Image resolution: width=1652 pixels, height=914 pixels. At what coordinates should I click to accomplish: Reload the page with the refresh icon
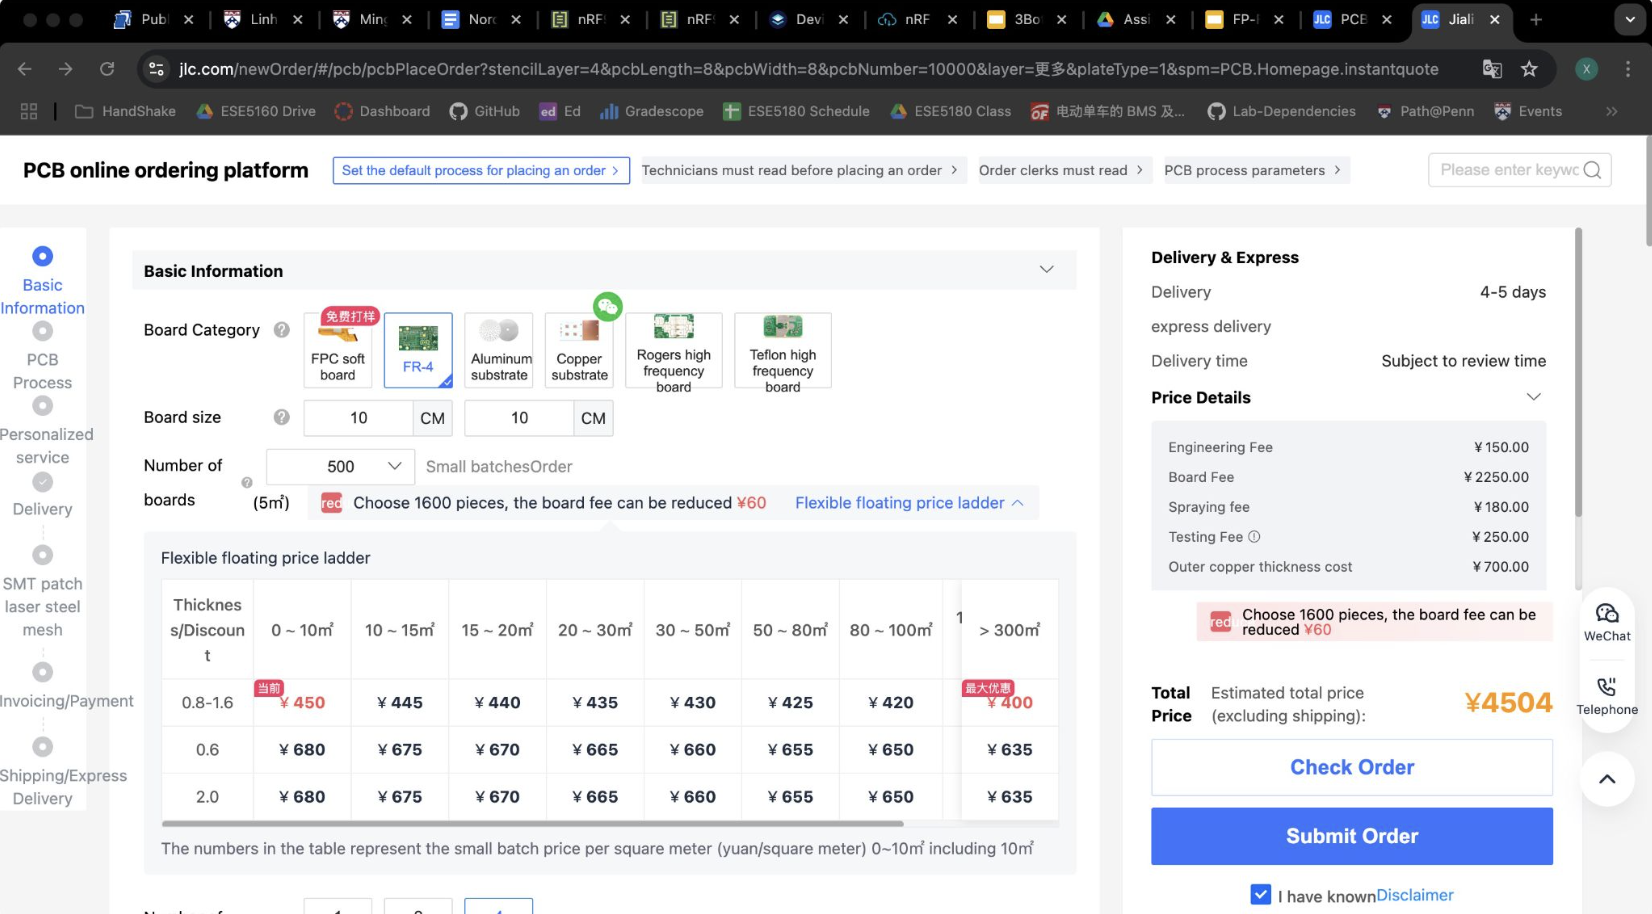tap(107, 69)
